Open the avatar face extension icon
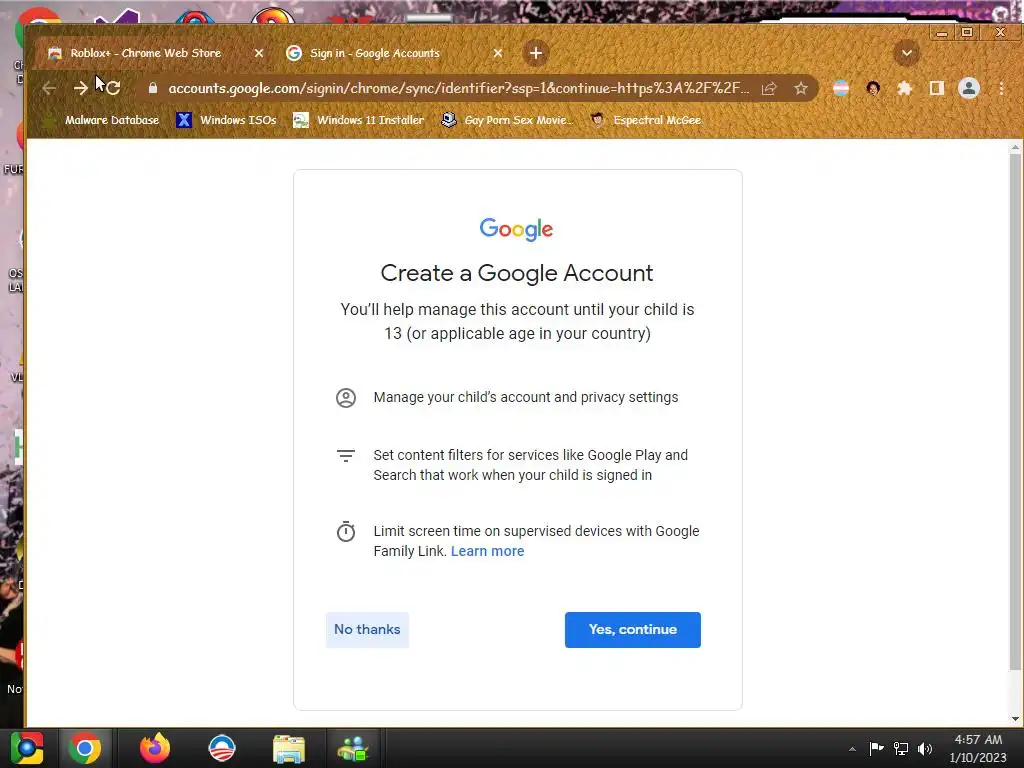Viewport: 1024px width, 768px height. [873, 88]
